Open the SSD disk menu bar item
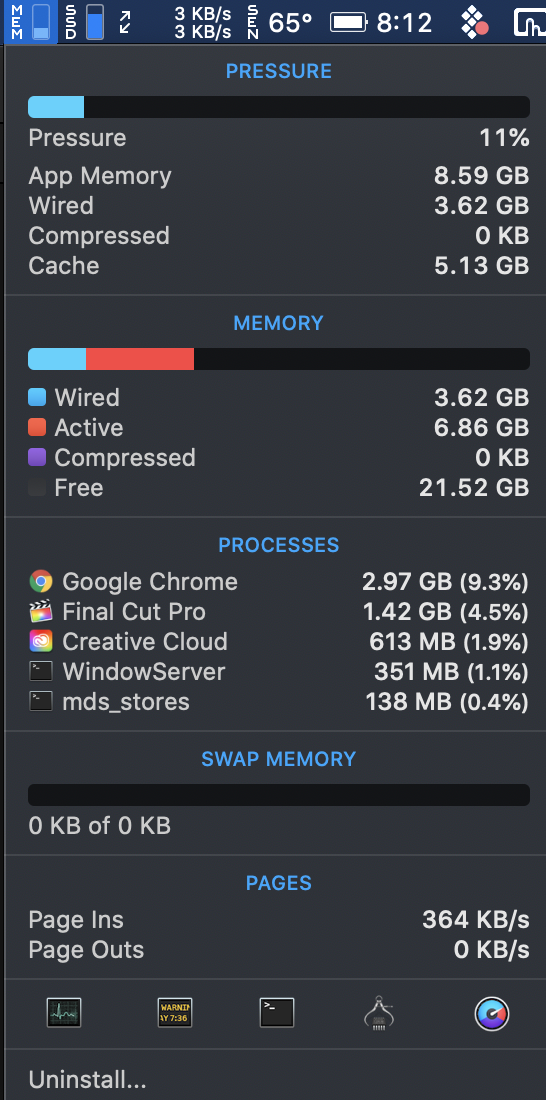Viewport: 546px width, 1100px height. tap(84, 22)
